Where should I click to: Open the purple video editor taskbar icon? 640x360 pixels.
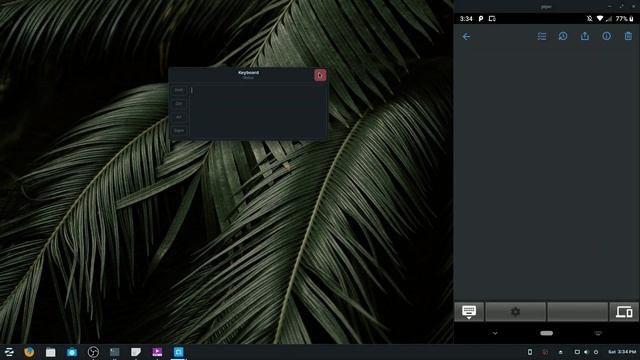157,352
